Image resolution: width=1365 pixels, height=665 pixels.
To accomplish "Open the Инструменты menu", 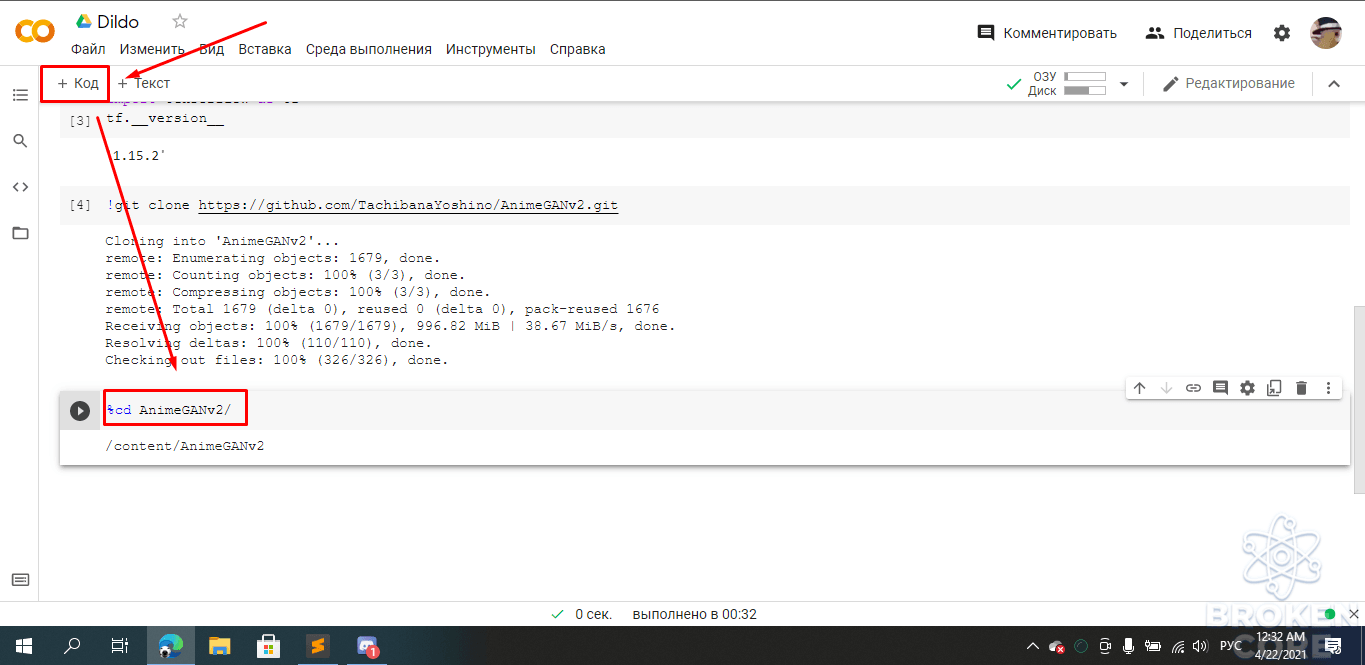I will [x=491, y=49].
